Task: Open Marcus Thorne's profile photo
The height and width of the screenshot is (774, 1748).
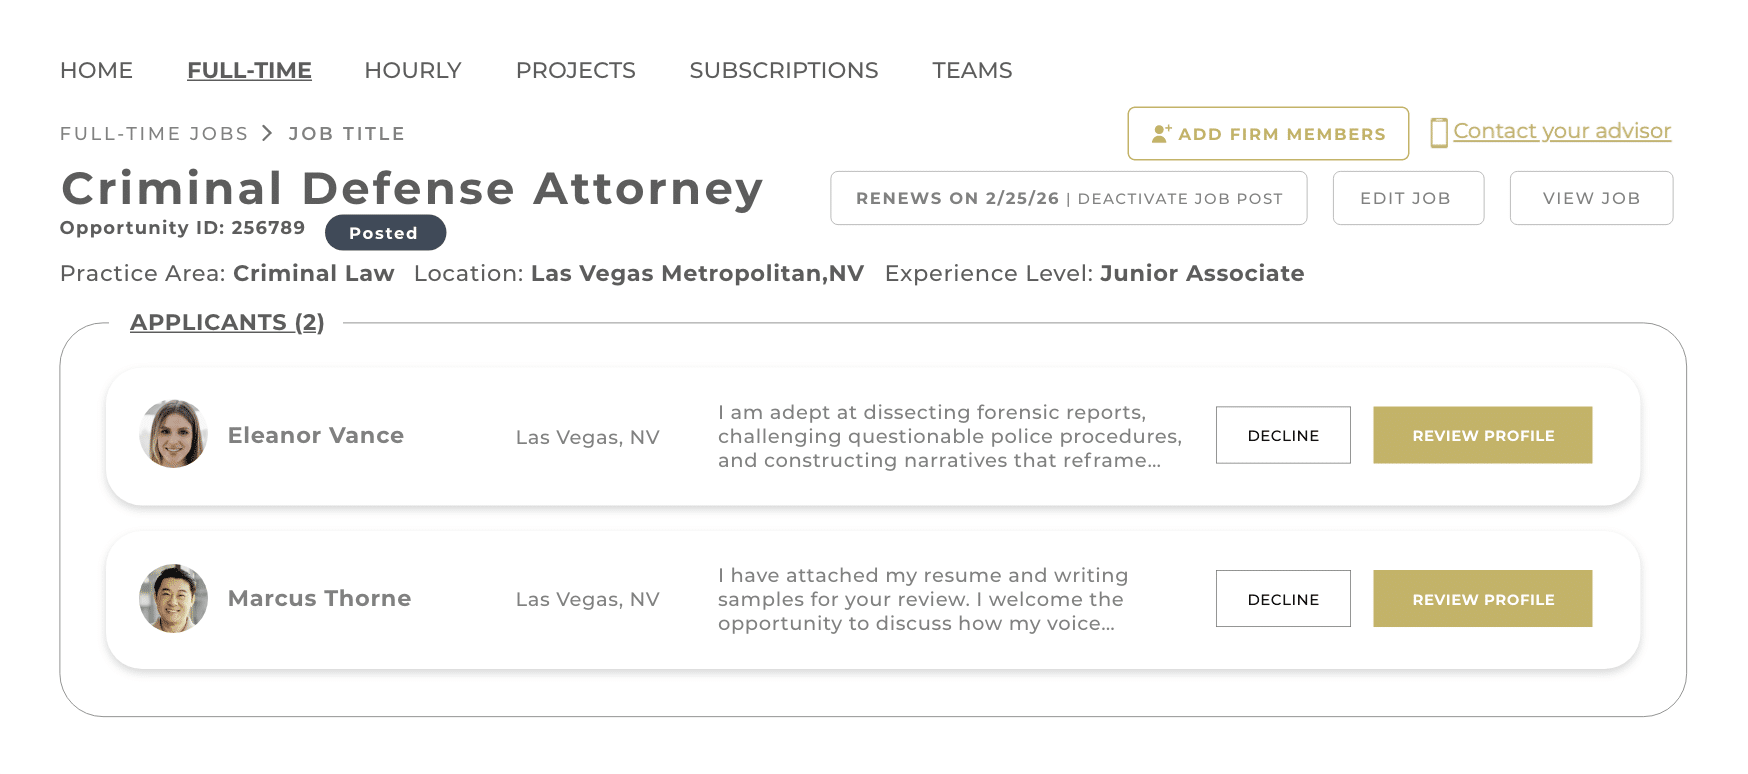Action: tap(174, 598)
